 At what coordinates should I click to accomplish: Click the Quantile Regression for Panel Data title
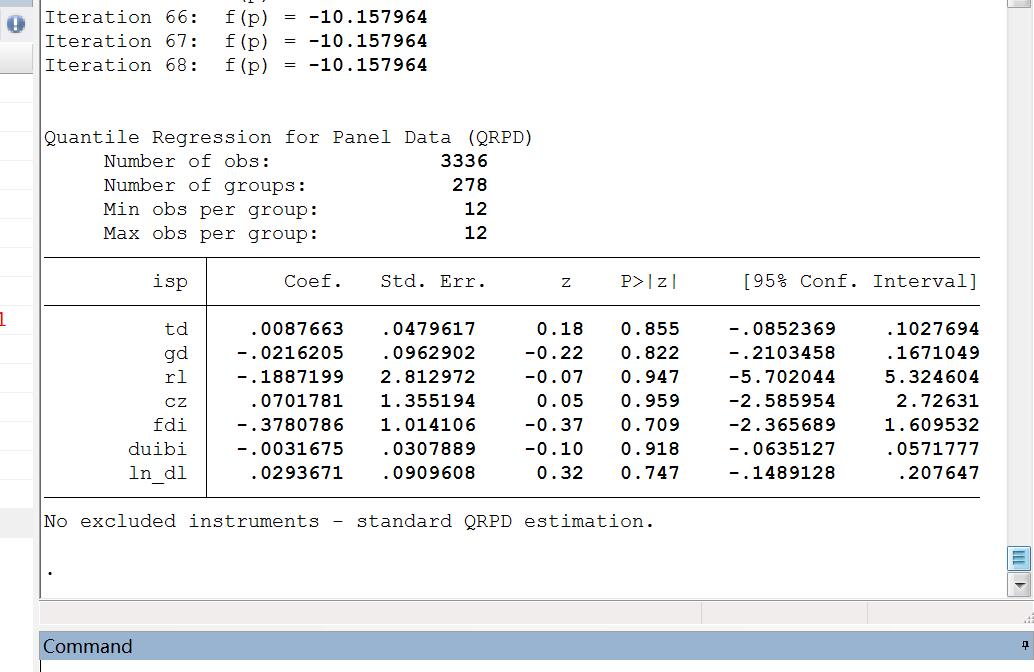[x=288, y=137]
